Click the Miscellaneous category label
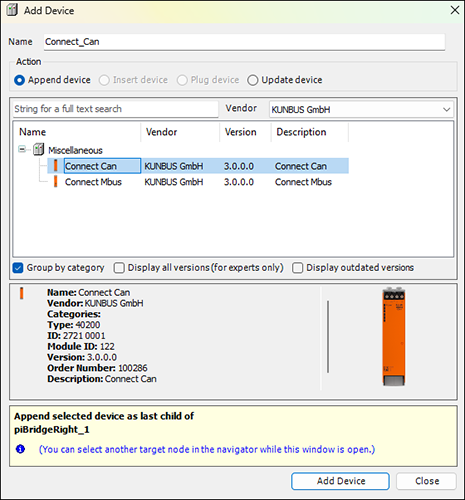Image resolution: width=465 pixels, height=500 pixels. coord(75,150)
